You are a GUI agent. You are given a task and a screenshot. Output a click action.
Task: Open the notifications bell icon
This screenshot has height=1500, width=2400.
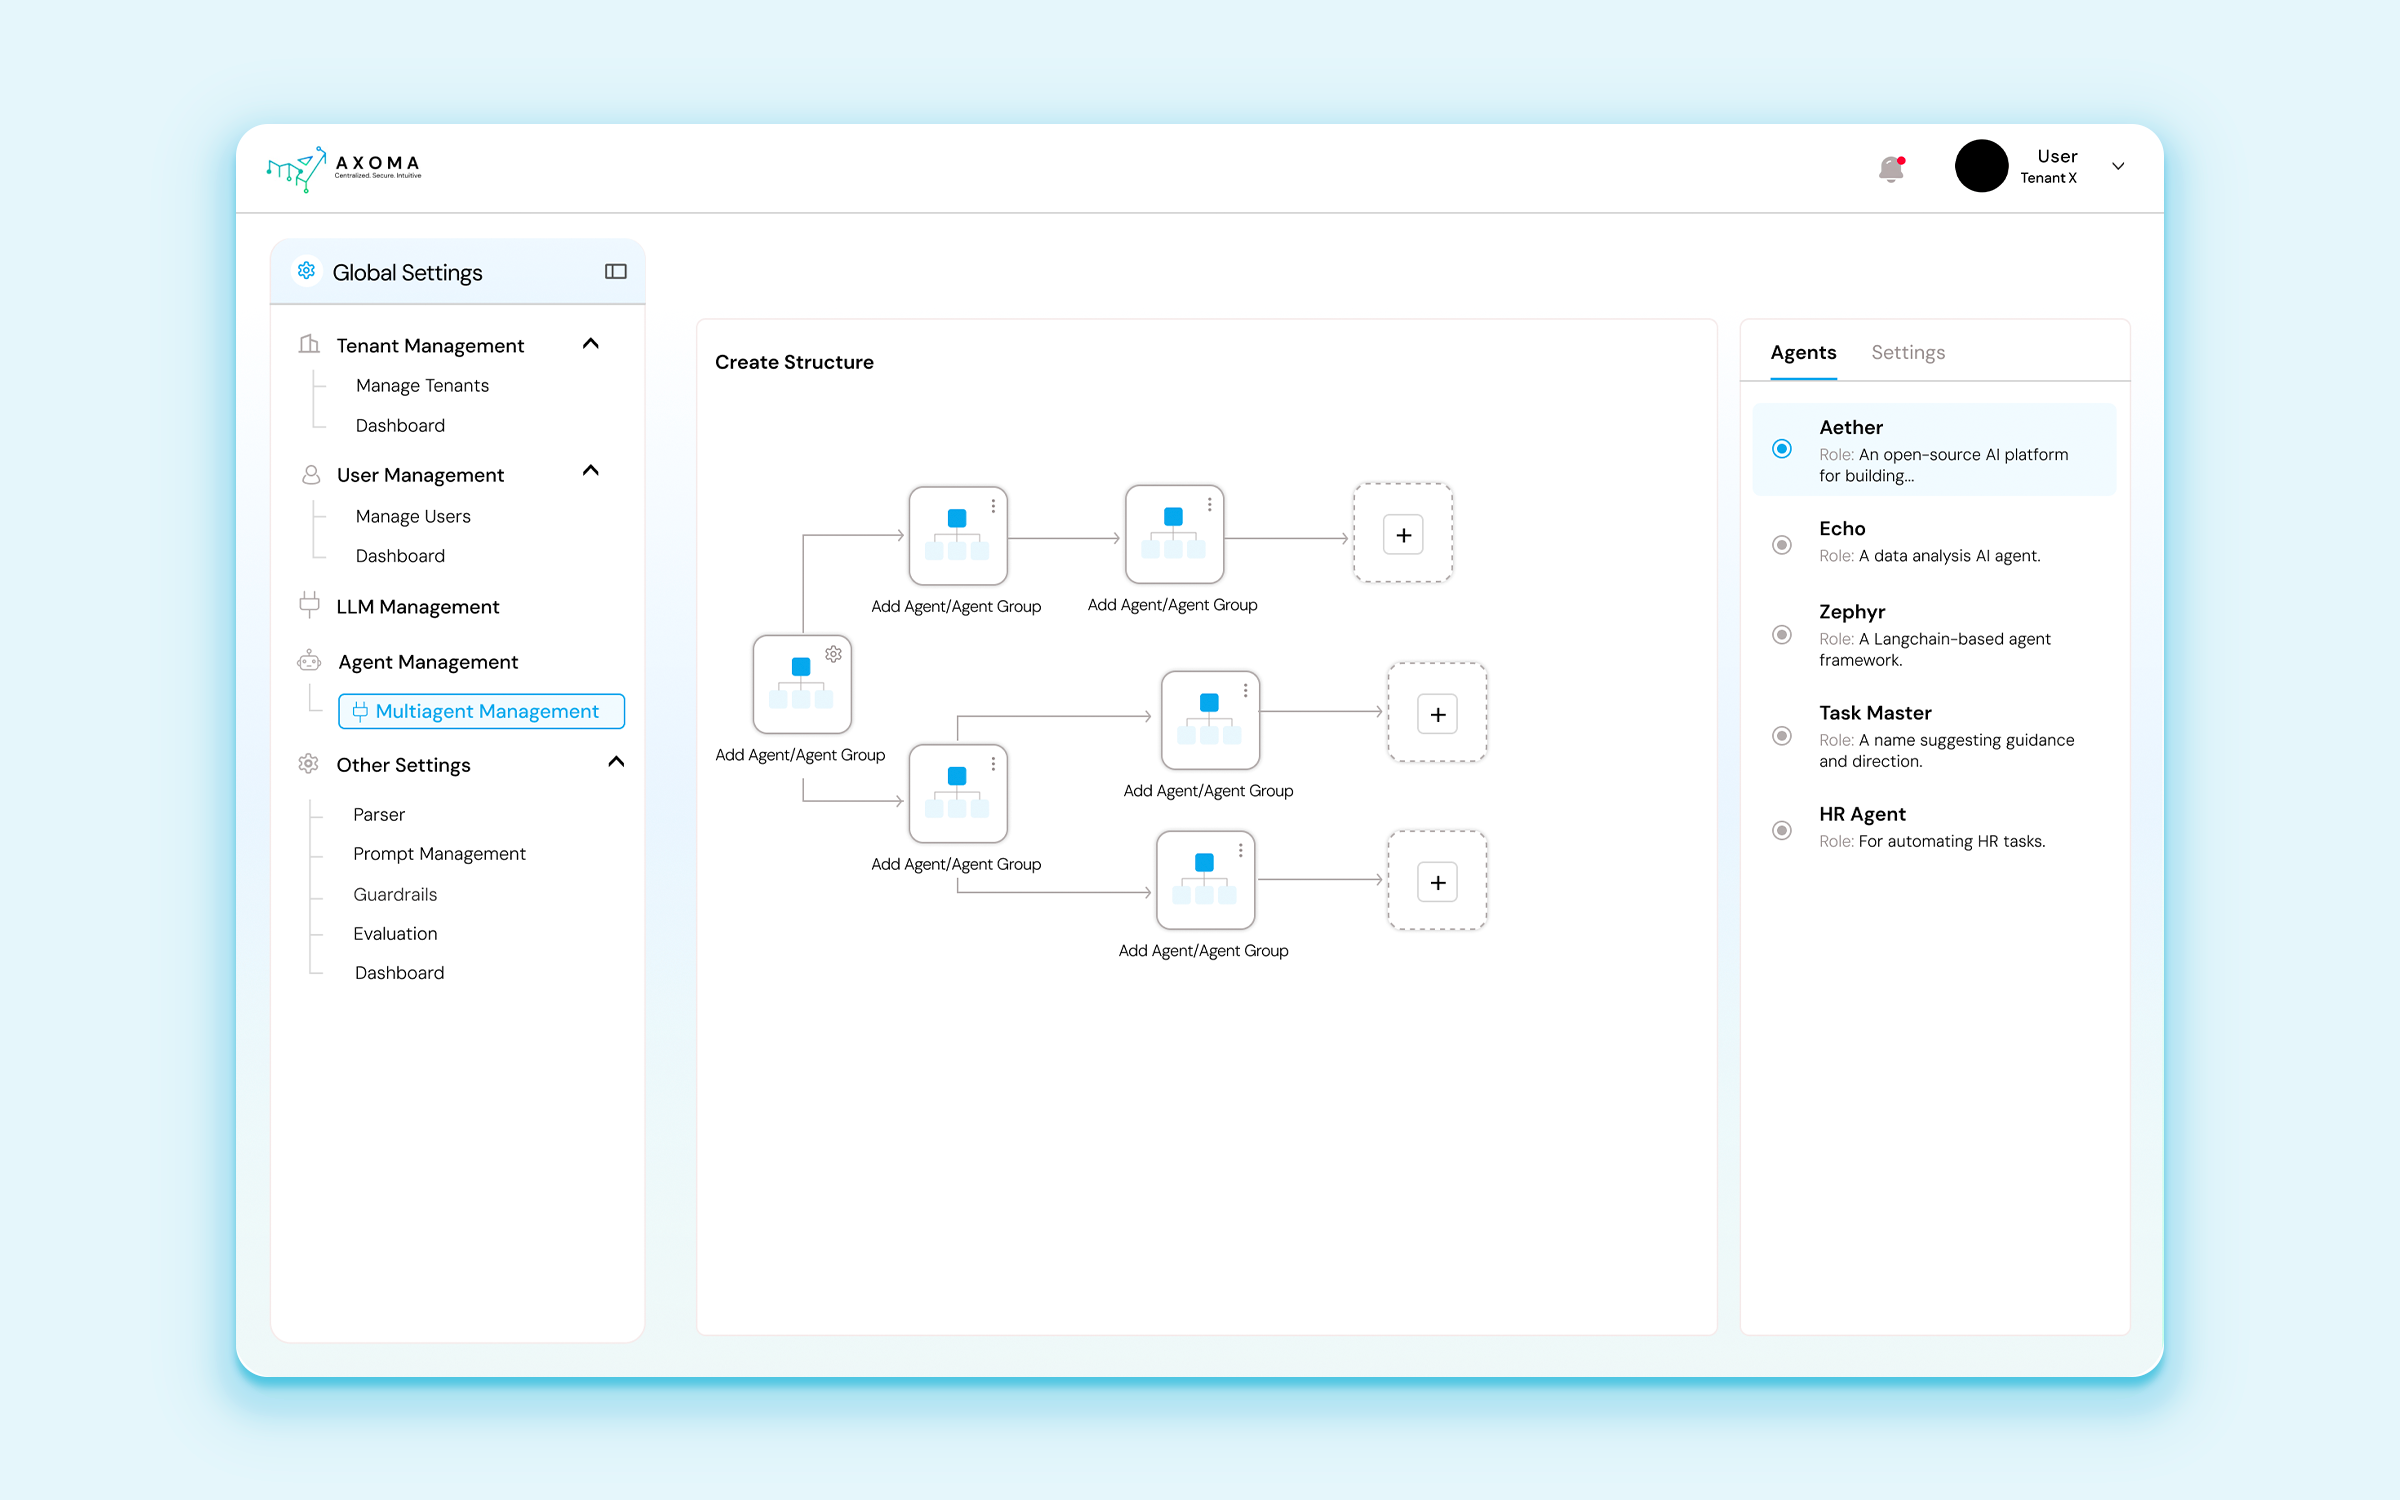pos(1890,168)
